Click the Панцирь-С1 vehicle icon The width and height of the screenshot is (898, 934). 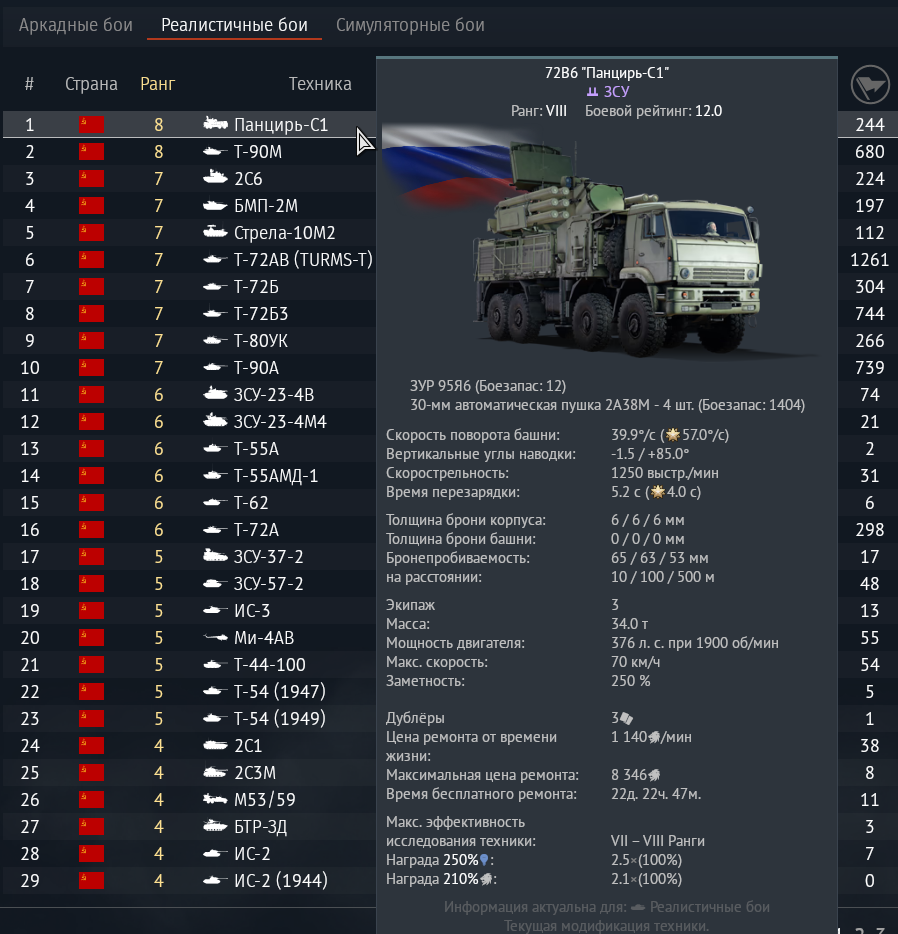pos(215,124)
